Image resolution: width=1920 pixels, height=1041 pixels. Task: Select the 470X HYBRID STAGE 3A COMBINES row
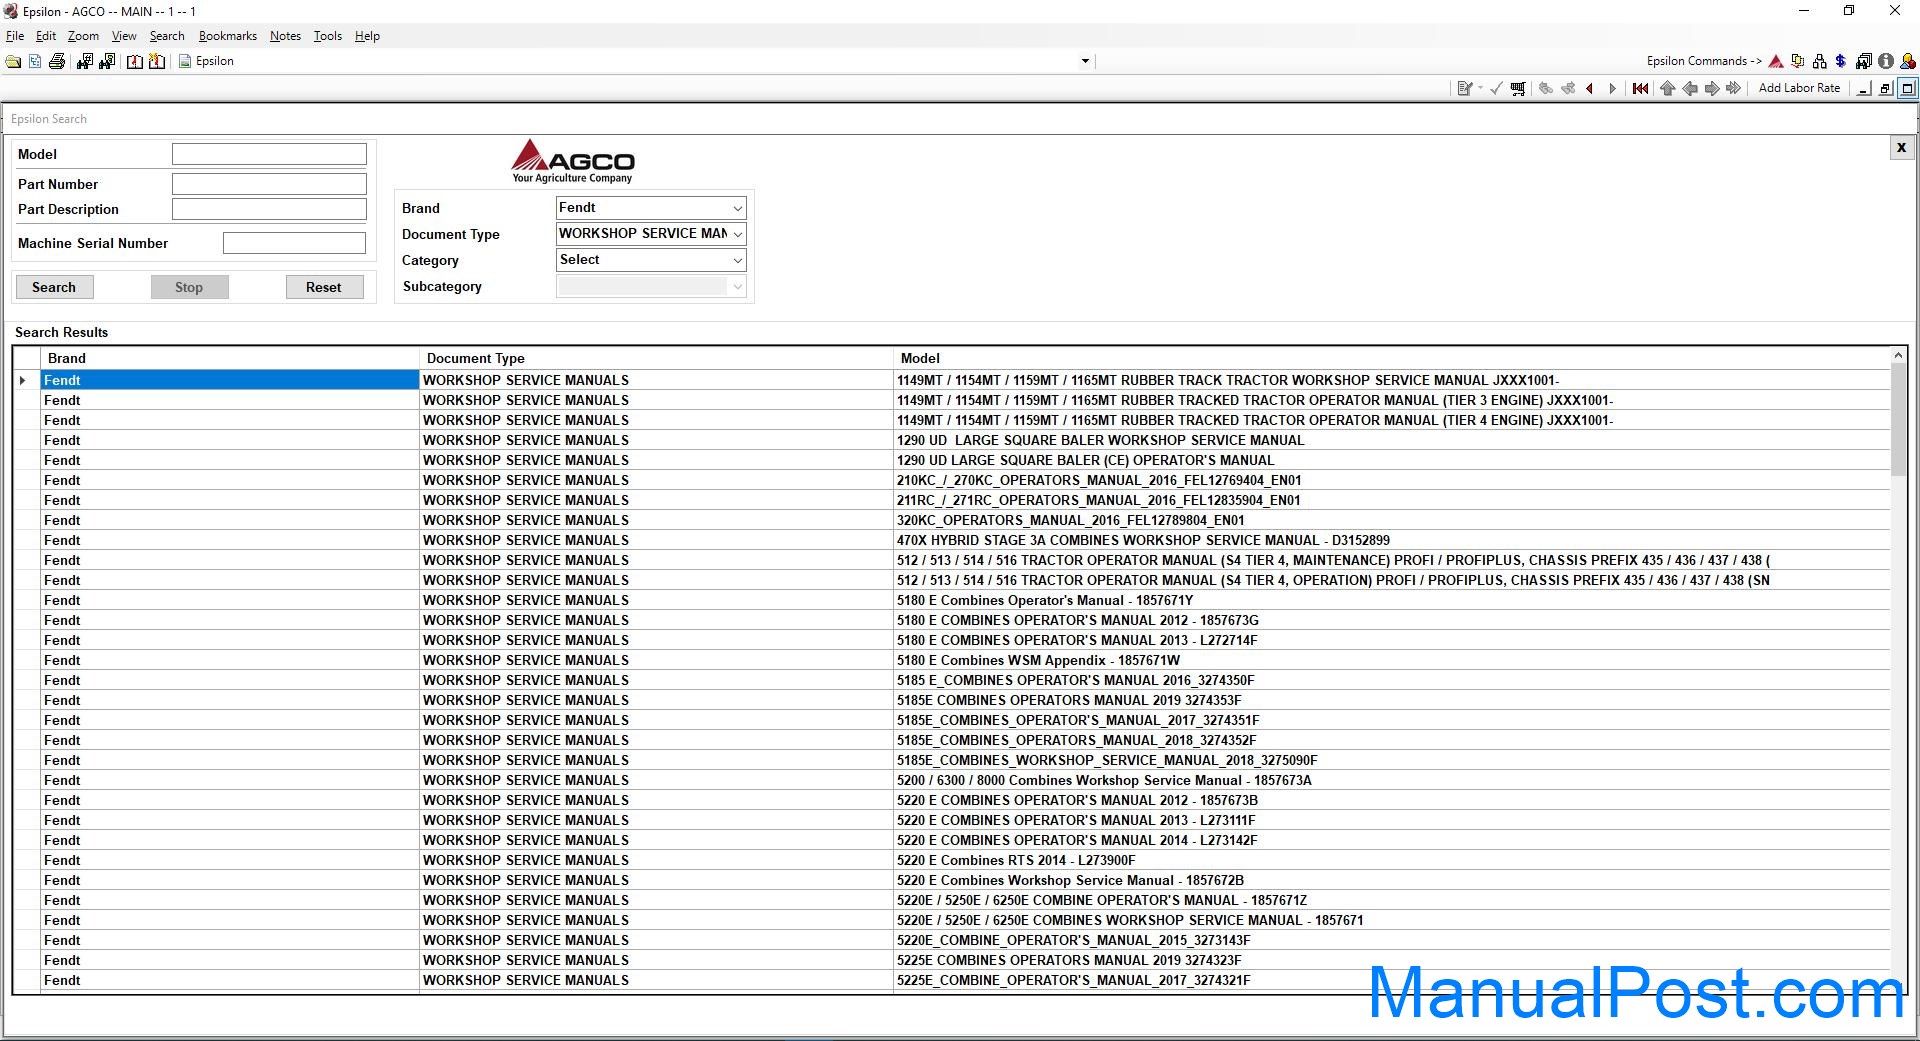pos(951,540)
